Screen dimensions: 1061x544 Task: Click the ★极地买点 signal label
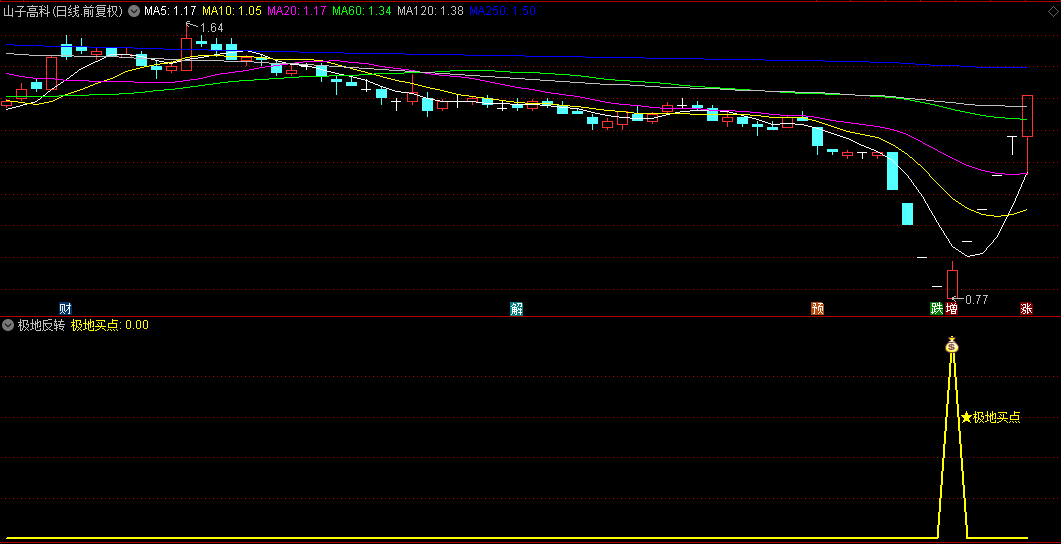click(x=990, y=417)
